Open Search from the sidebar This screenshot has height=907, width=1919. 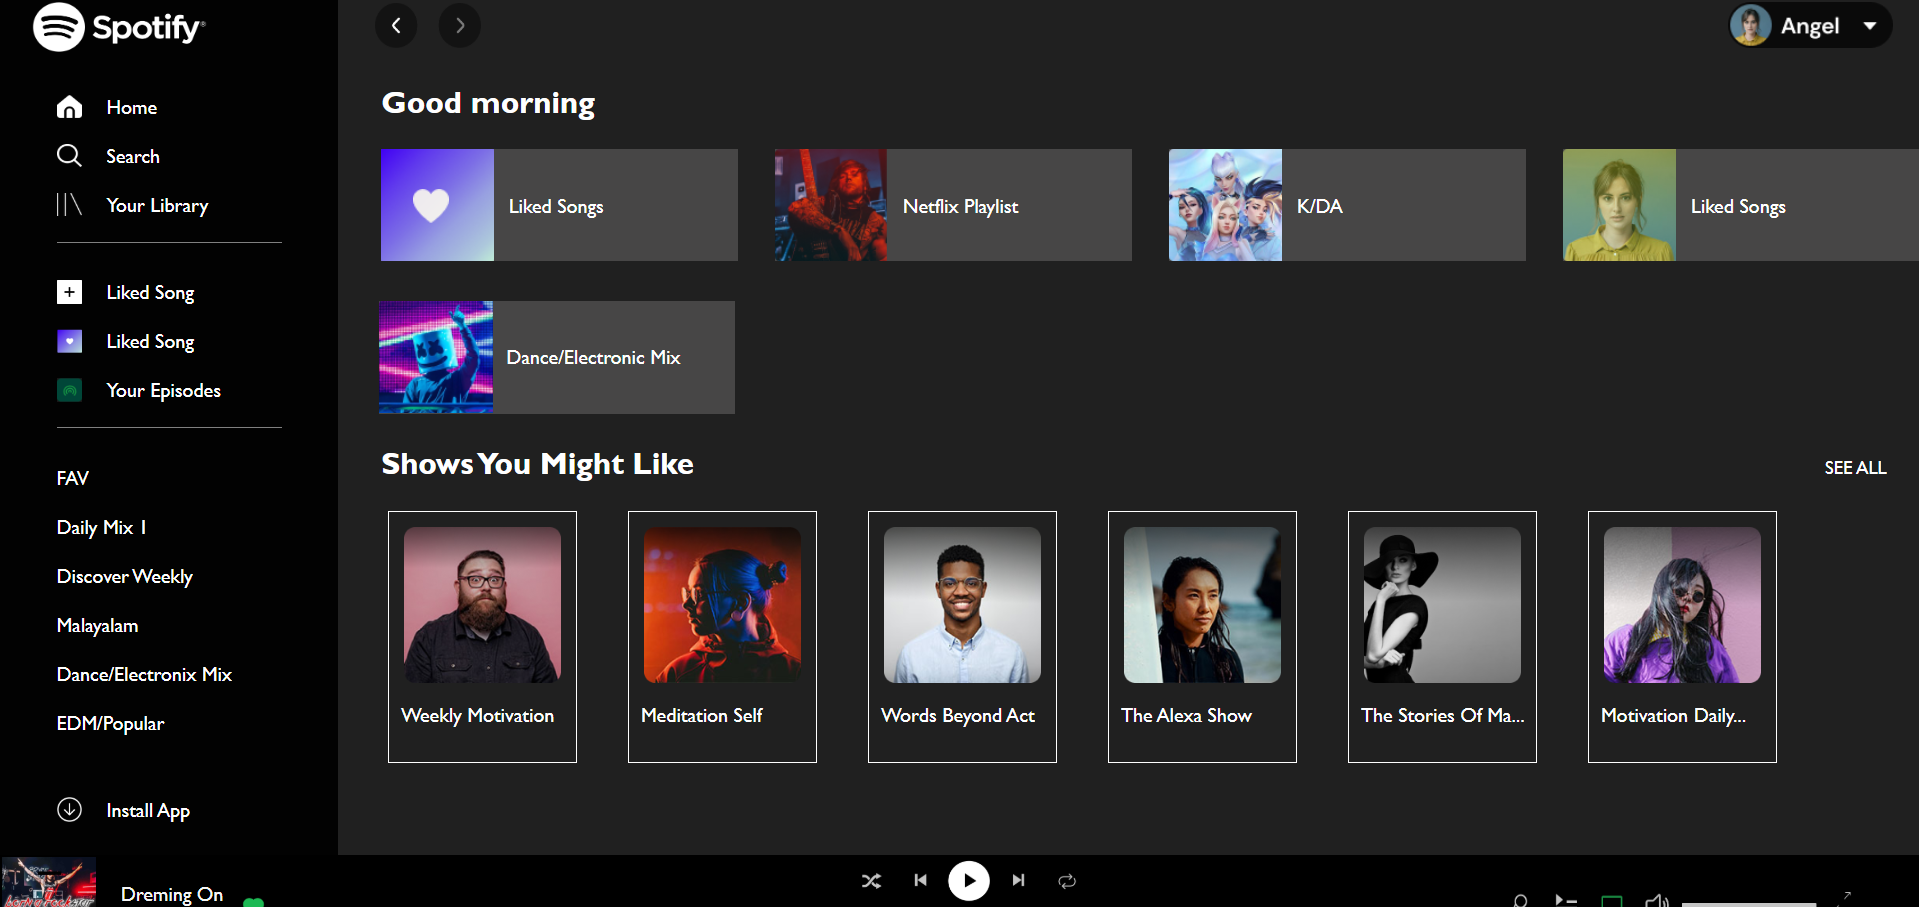point(132,156)
